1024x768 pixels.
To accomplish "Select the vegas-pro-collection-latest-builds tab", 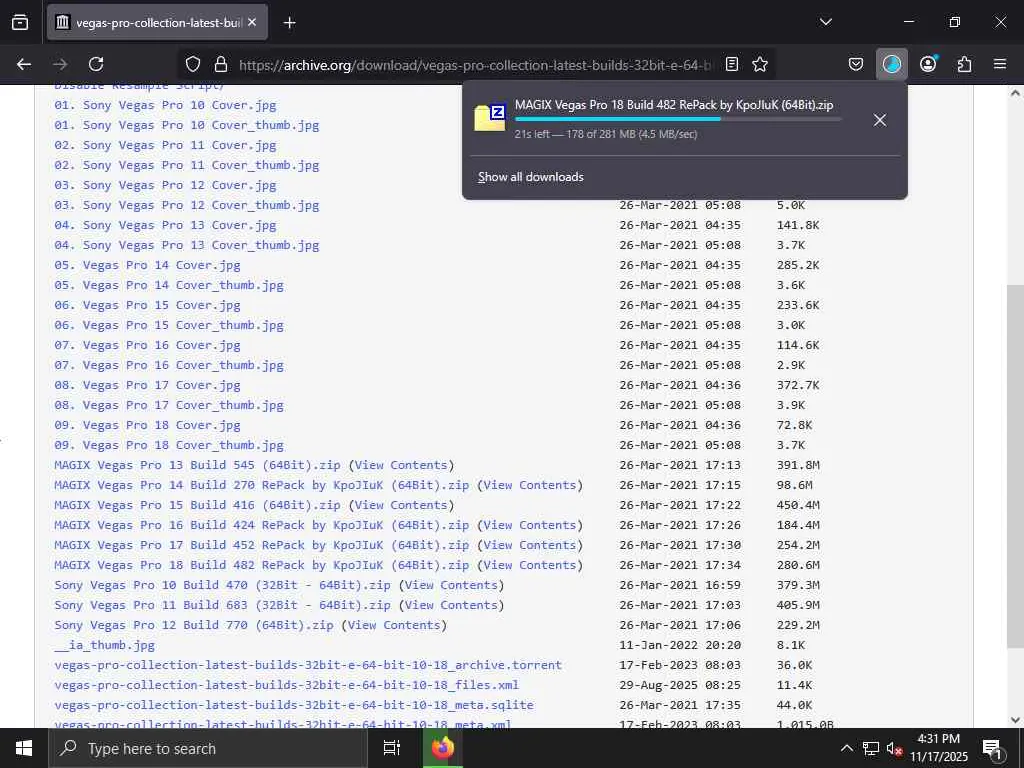I will point(157,22).
